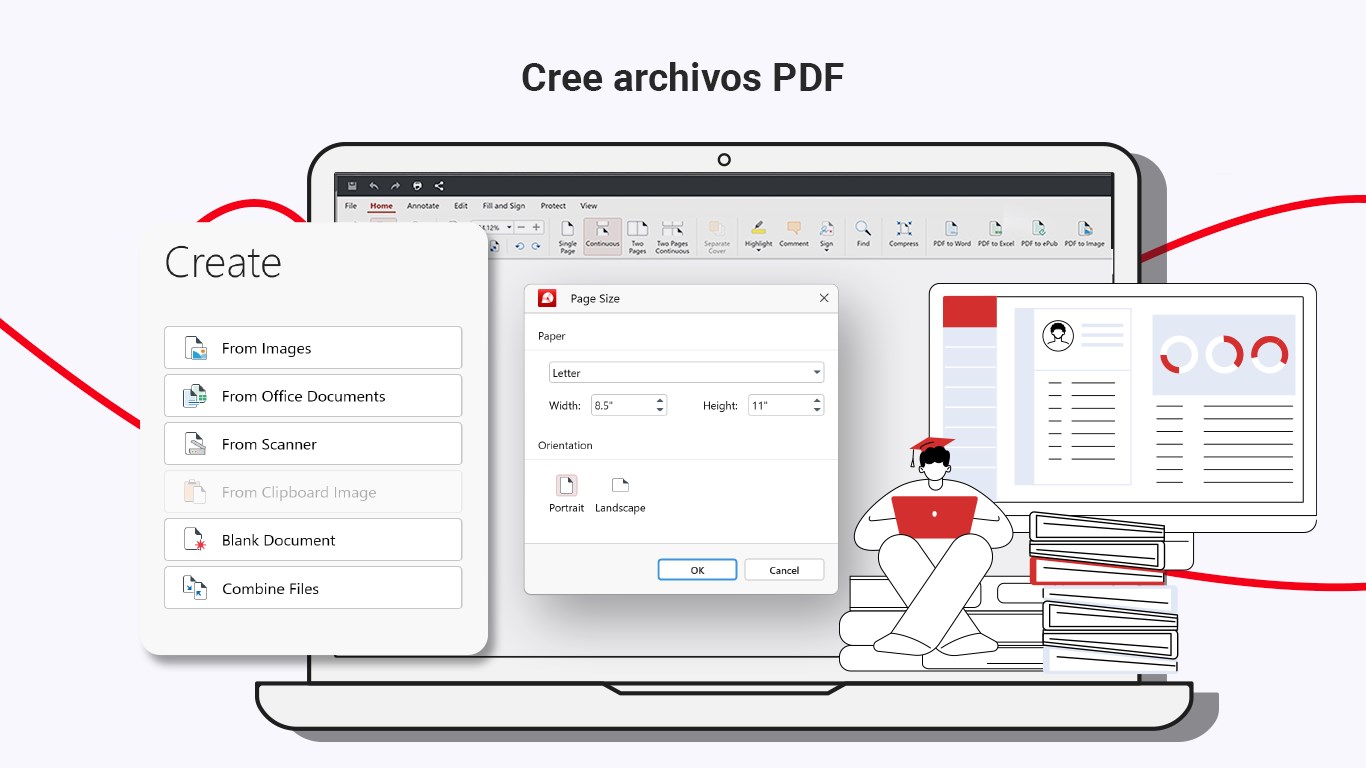This screenshot has width=1366, height=768.
Task: Select Continuous page view
Action: click(603, 237)
